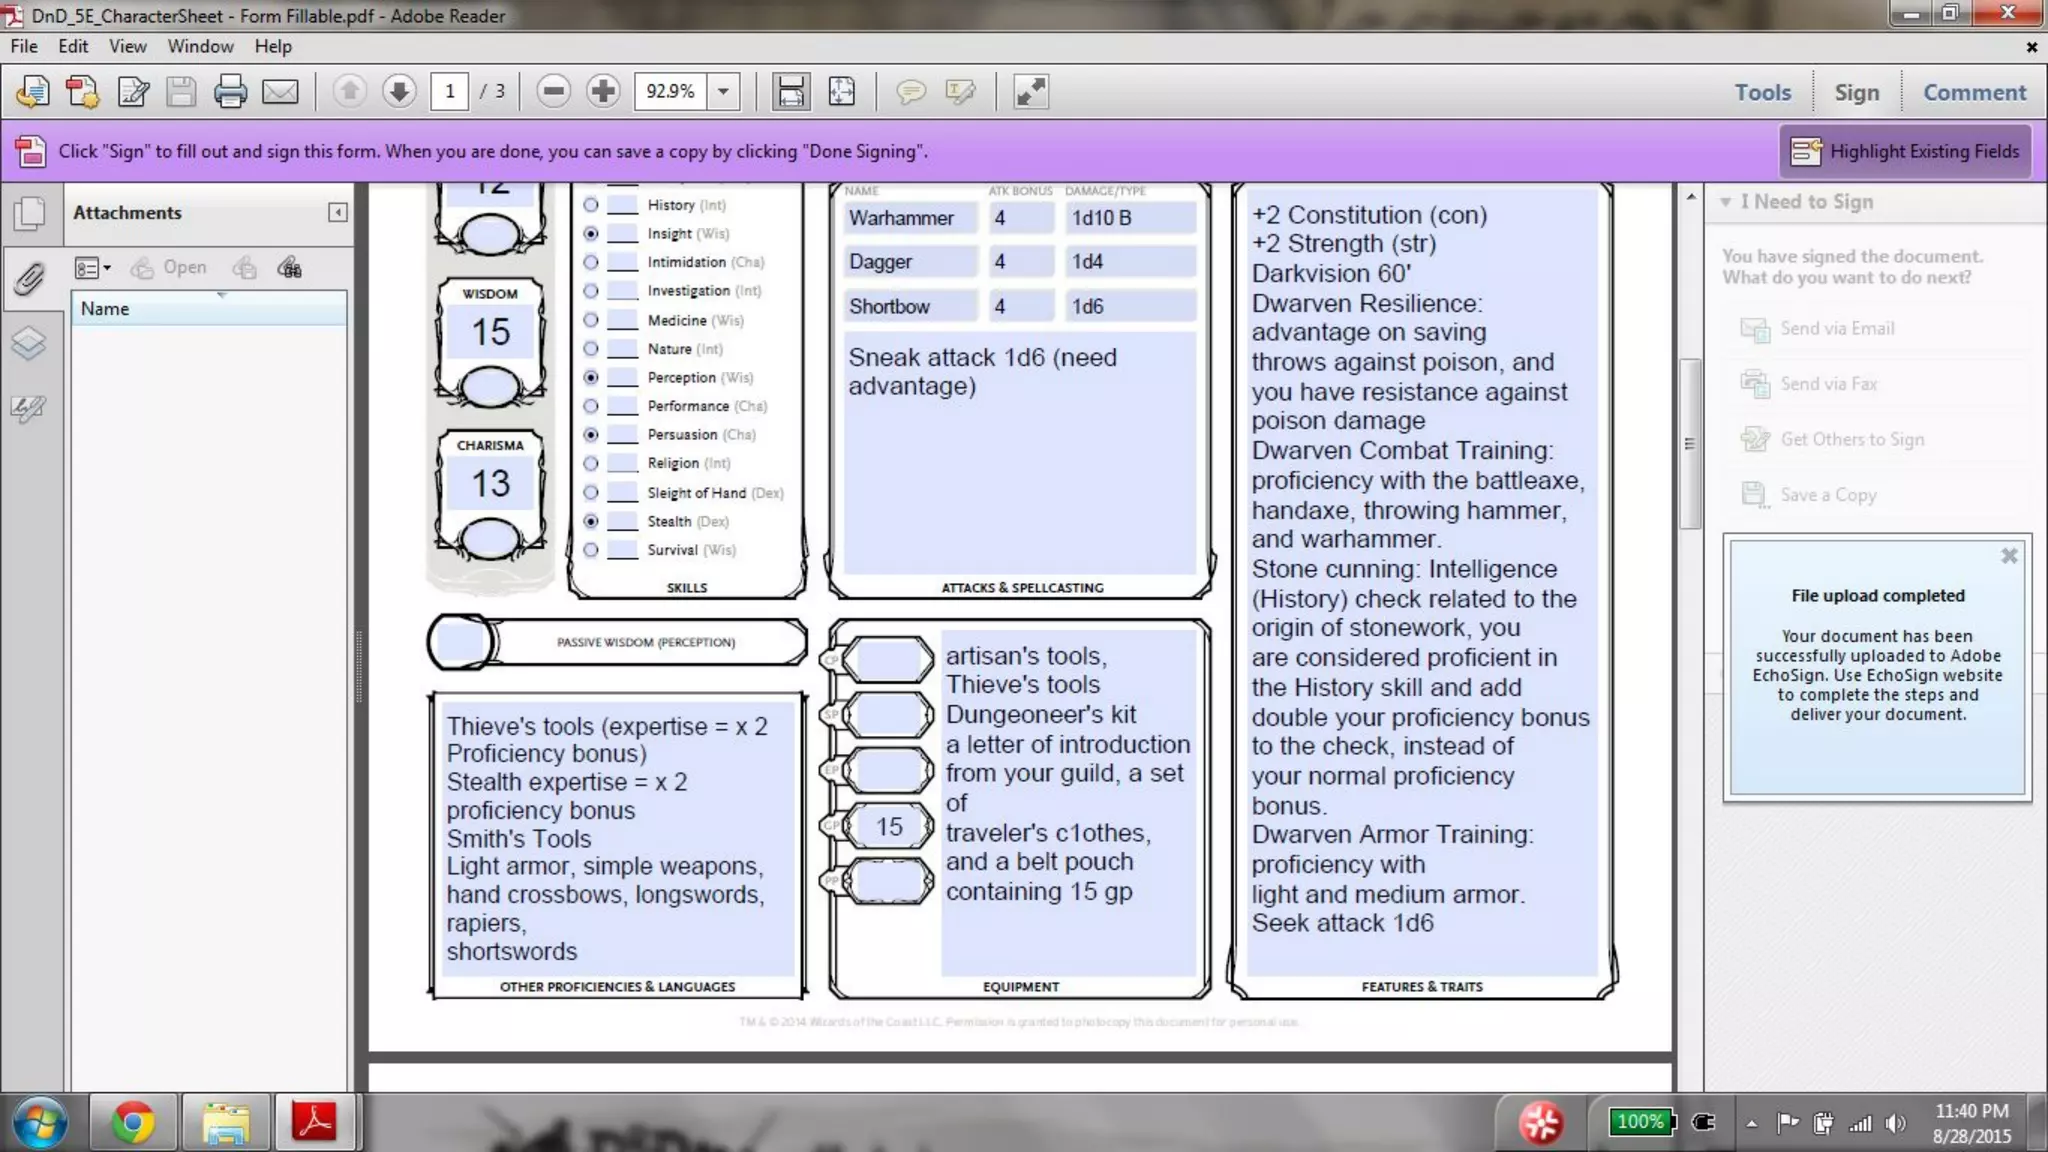The image size is (2048, 1152).
Task: Switch to the Comment pane tab
Action: [x=1974, y=92]
